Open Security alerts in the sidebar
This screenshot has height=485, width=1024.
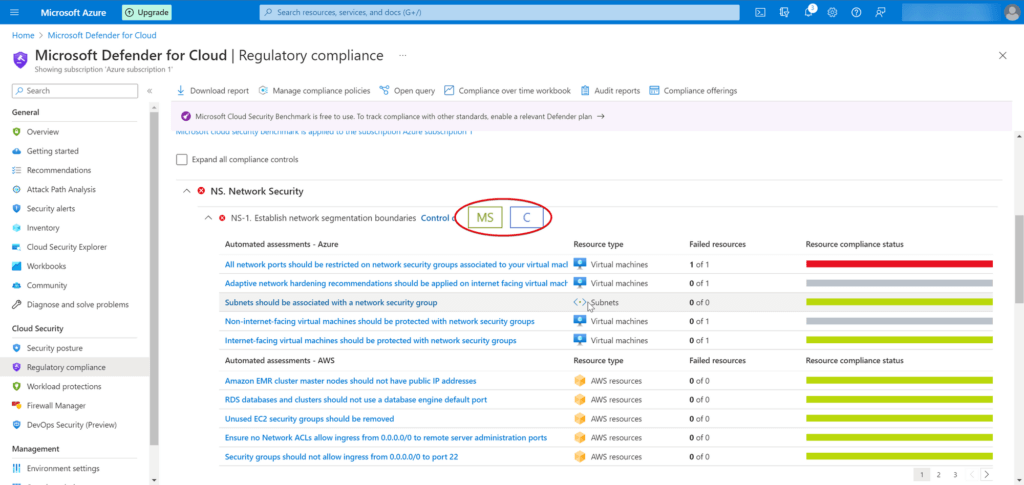[x=50, y=209]
